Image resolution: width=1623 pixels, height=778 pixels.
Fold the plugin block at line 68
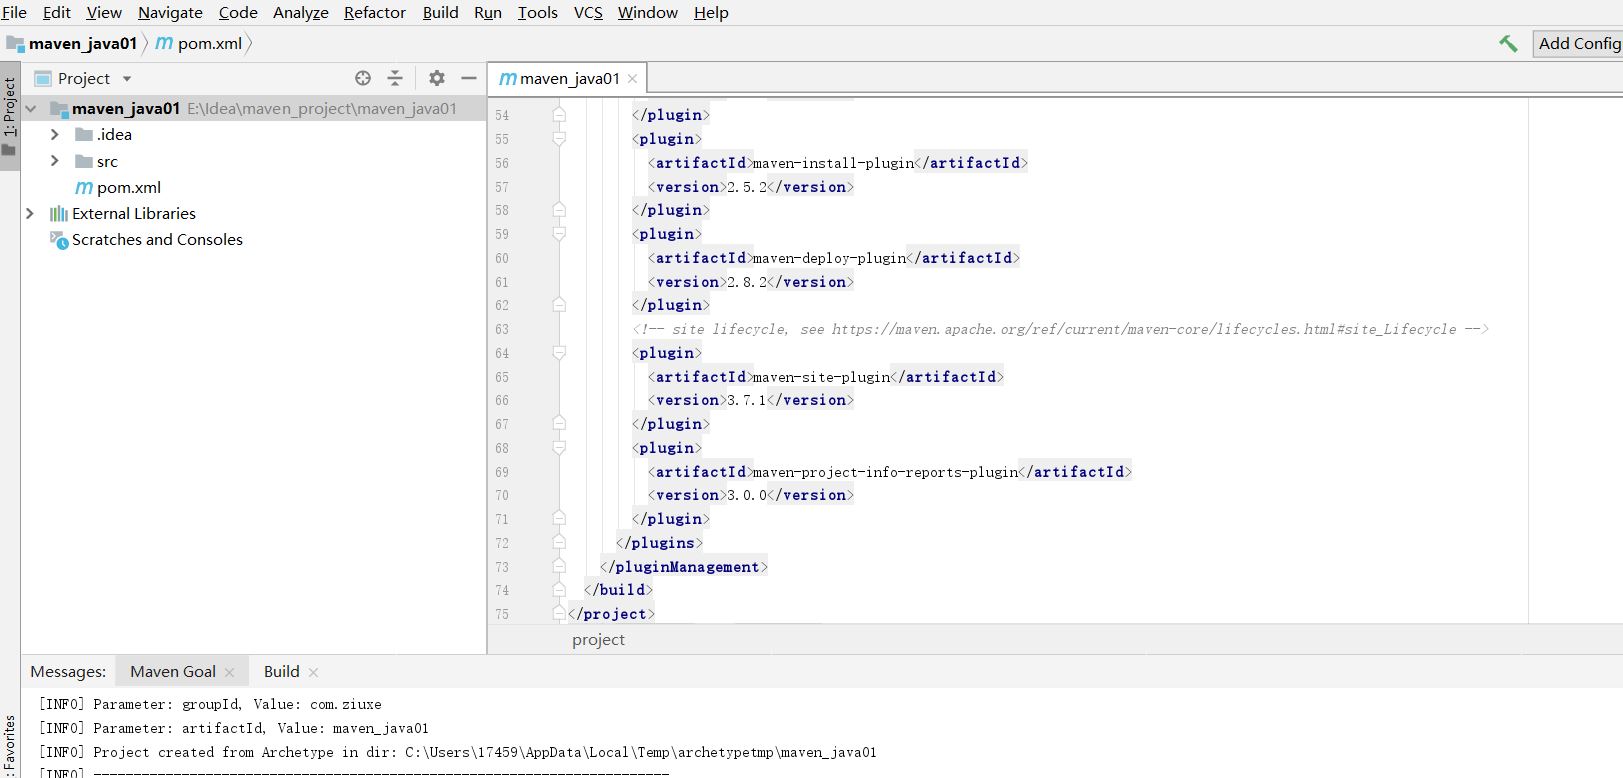559,448
